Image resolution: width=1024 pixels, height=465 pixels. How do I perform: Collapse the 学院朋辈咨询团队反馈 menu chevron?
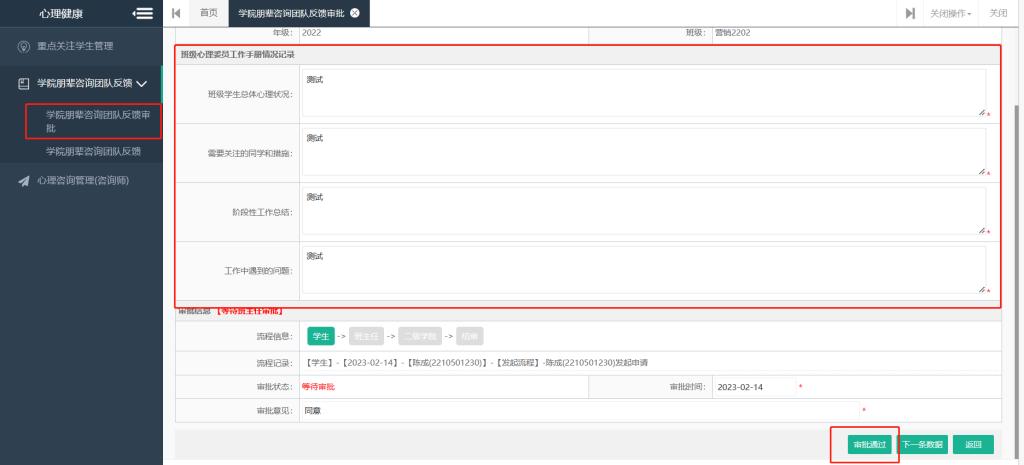[141, 84]
